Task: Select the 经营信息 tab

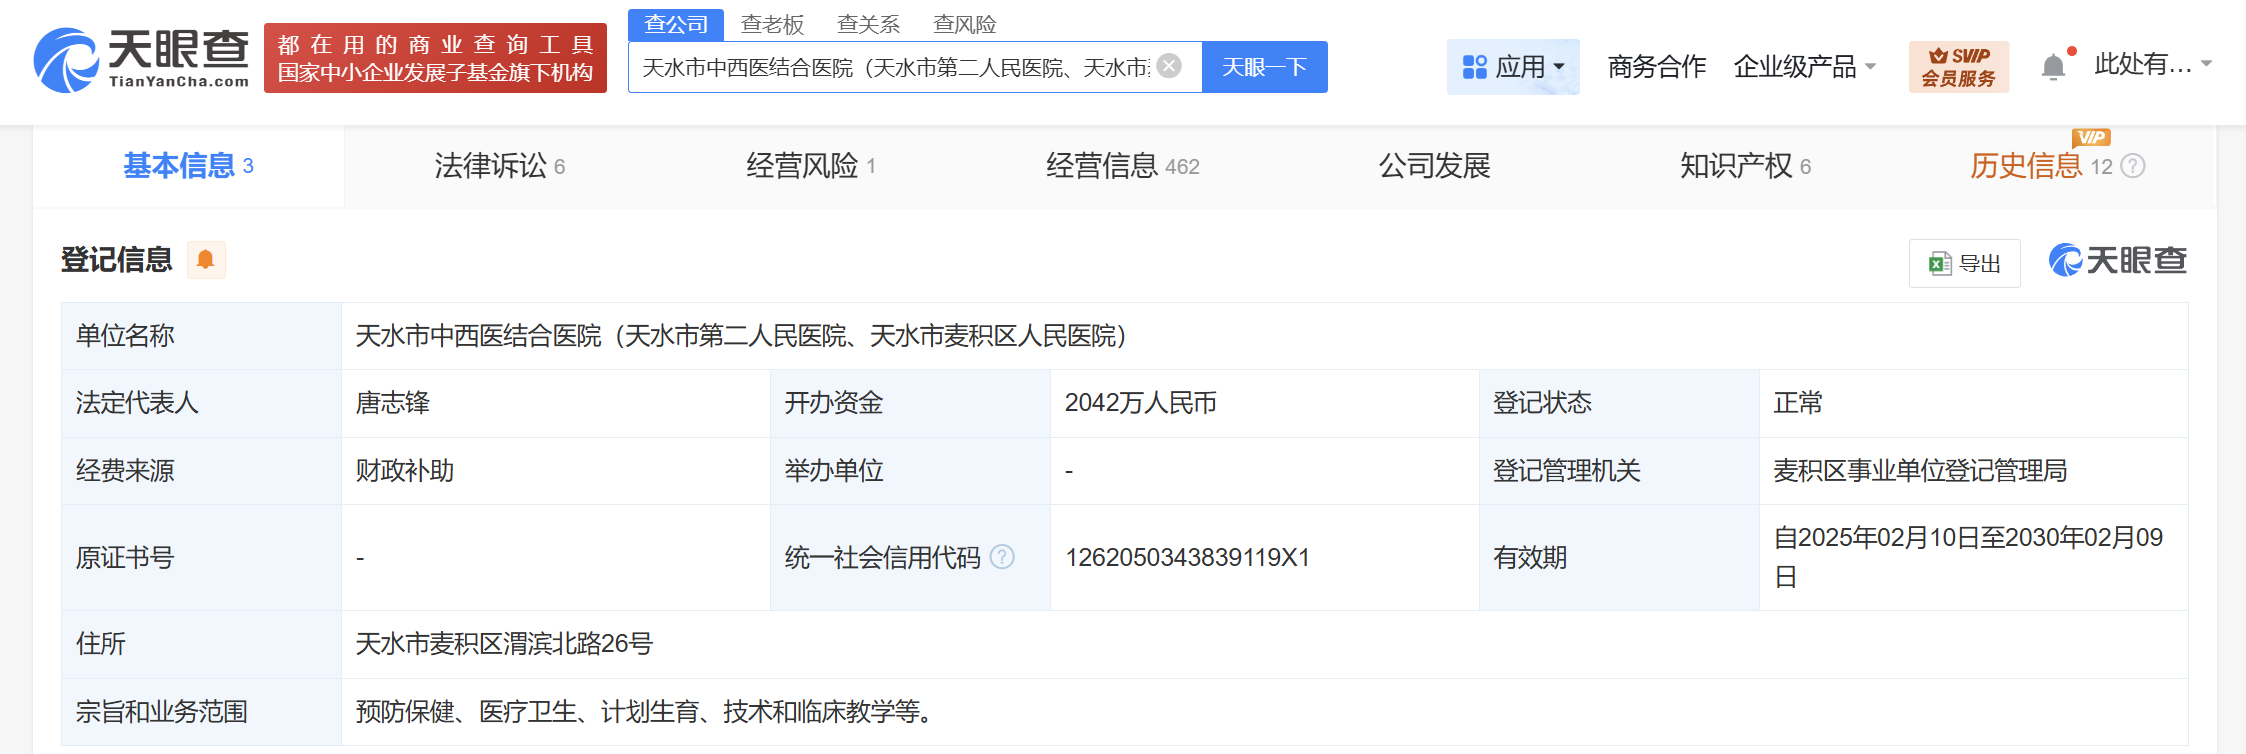Action: coord(1122,166)
